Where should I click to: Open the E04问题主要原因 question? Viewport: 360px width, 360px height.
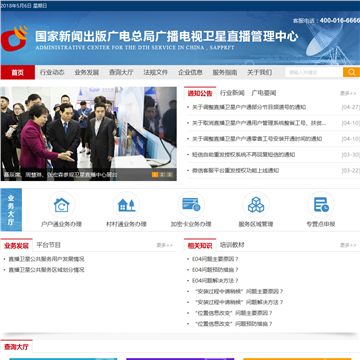(215, 259)
